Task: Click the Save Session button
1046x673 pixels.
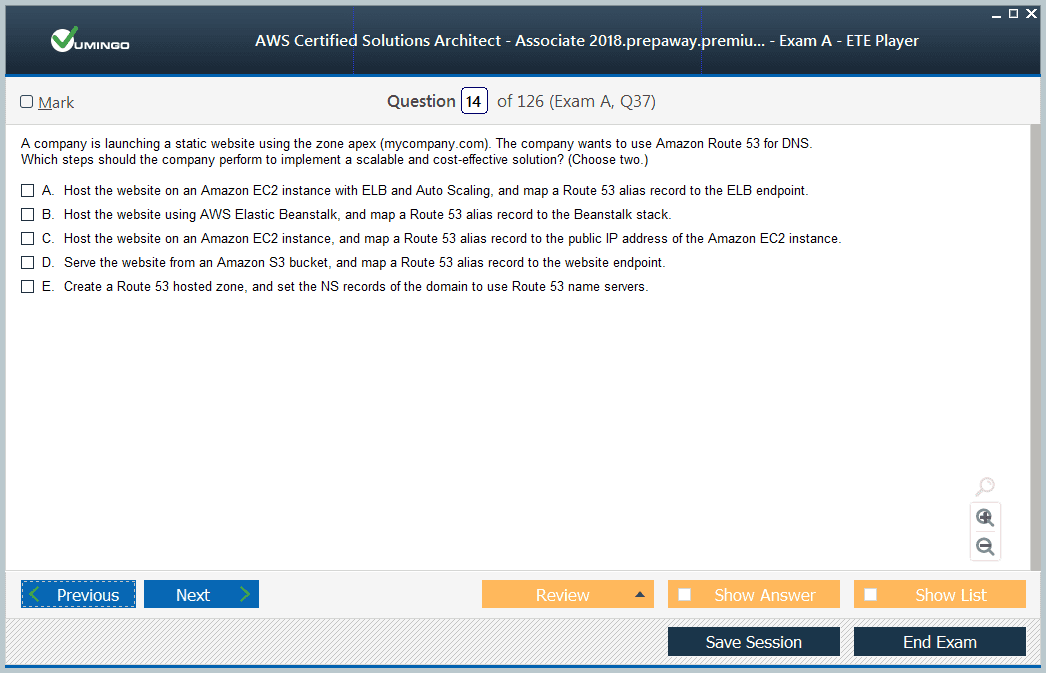Action: click(x=754, y=642)
